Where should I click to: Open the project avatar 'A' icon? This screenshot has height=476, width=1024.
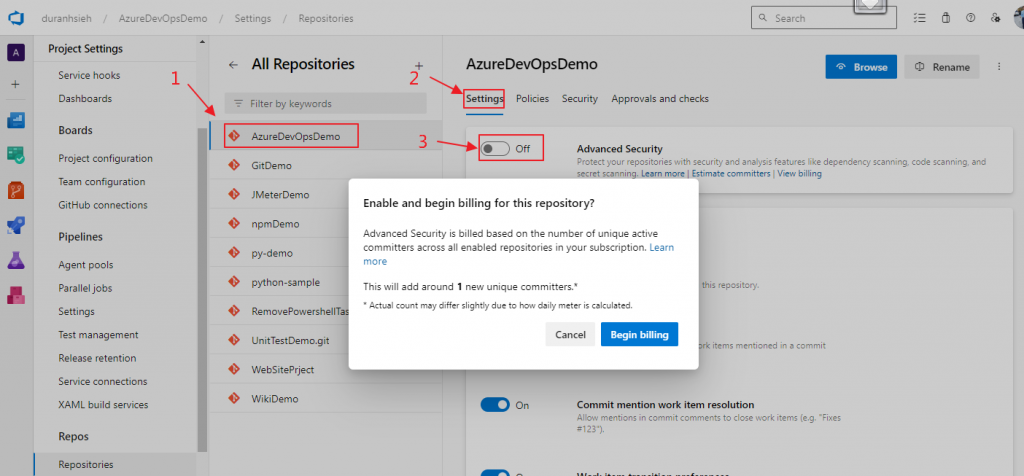pyautogui.click(x=16, y=52)
